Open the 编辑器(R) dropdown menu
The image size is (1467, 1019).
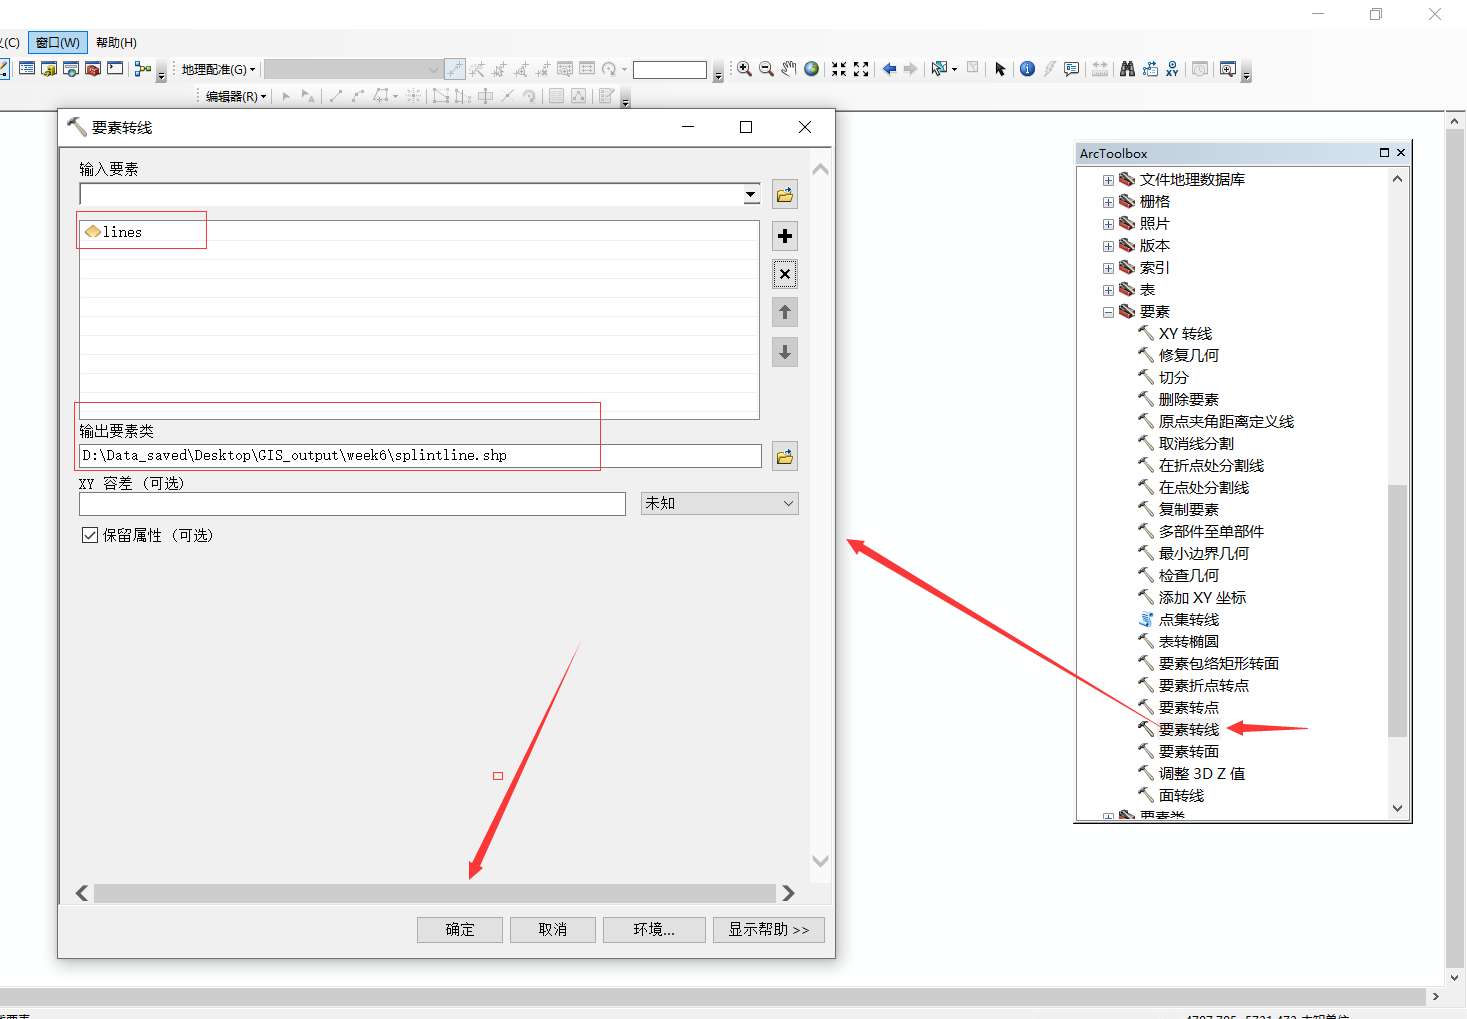coord(236,96)
